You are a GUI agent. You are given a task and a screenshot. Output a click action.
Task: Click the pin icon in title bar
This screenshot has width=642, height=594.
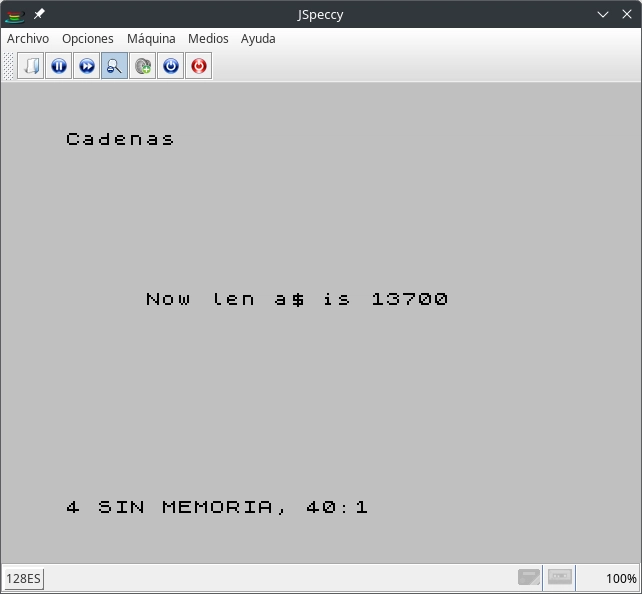point(39,14)
